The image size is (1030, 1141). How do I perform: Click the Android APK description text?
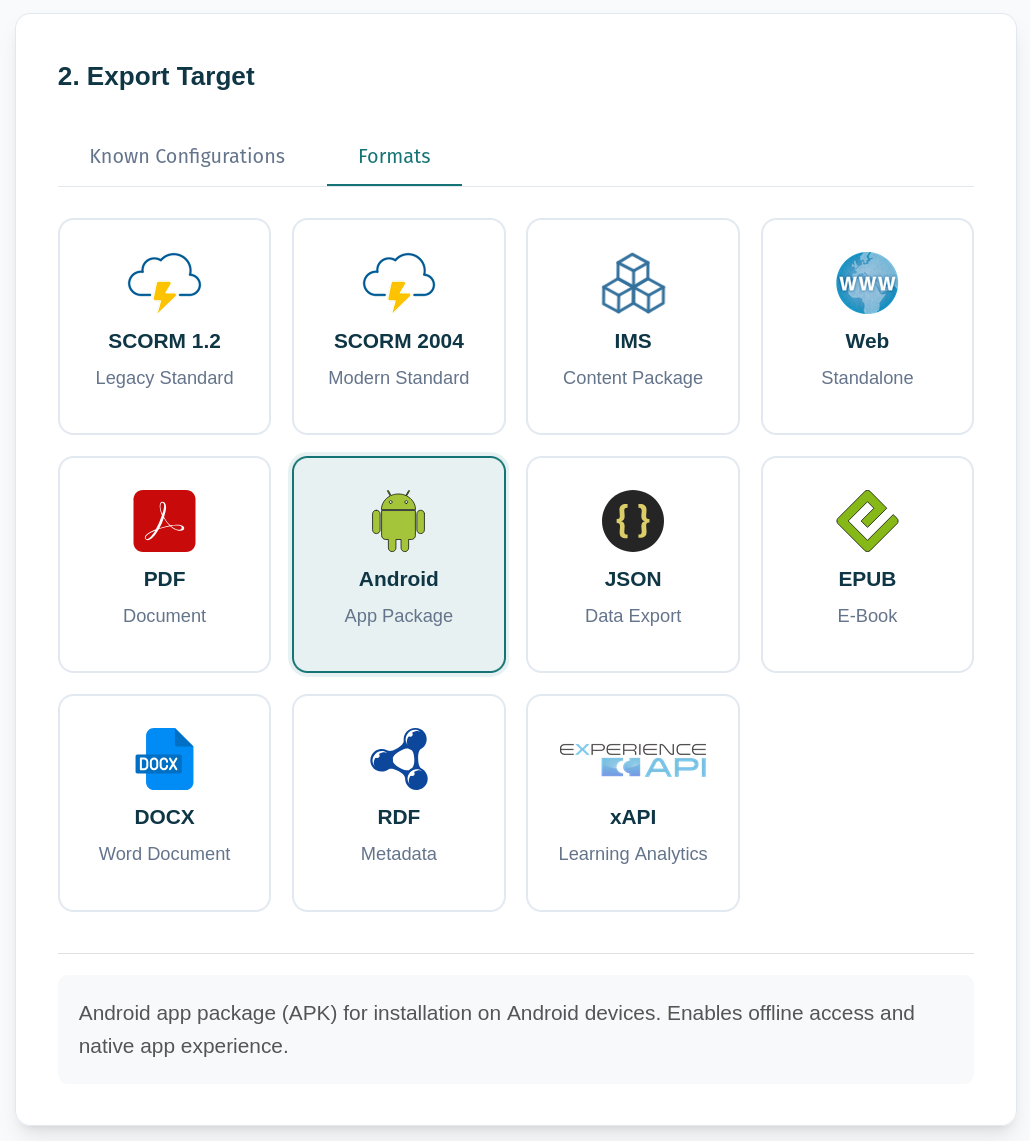(496, 1029)
